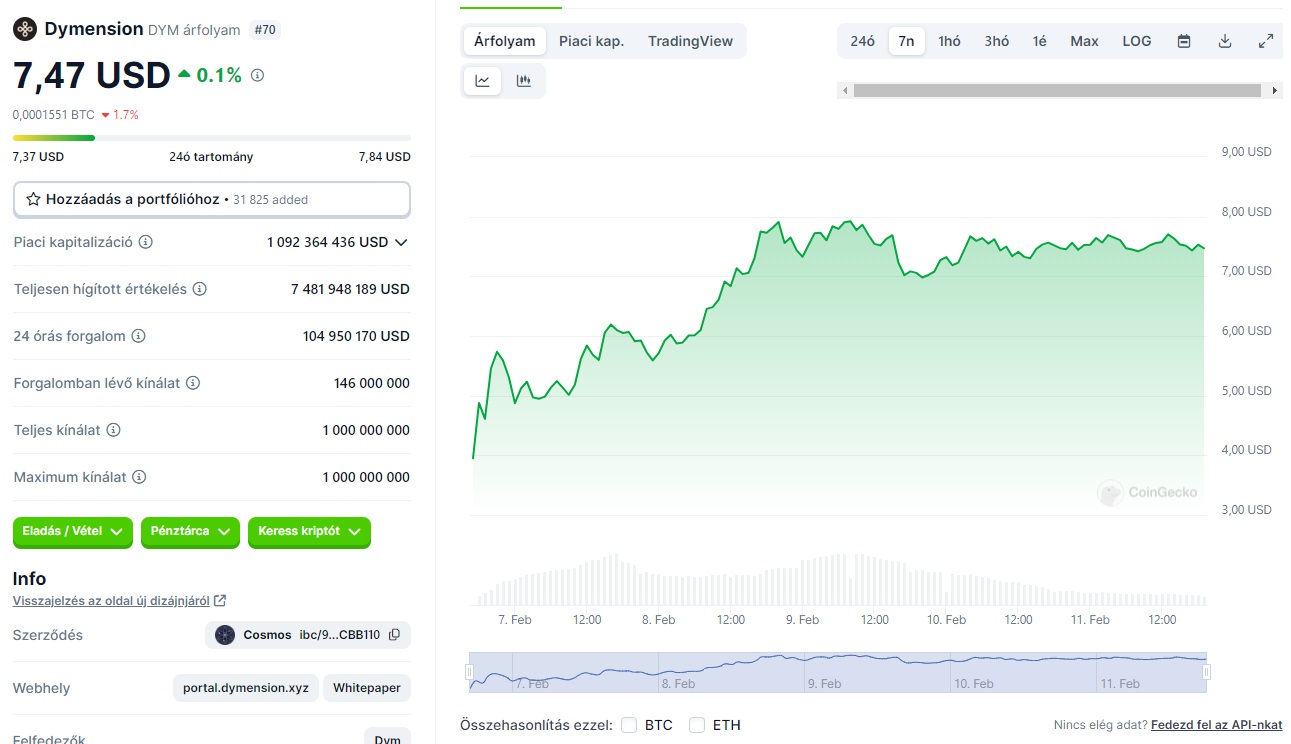The width and height of the screenshot is (1291, 744).
Task: Expand the market cap value chevron
Action: [x=402, y=242]
